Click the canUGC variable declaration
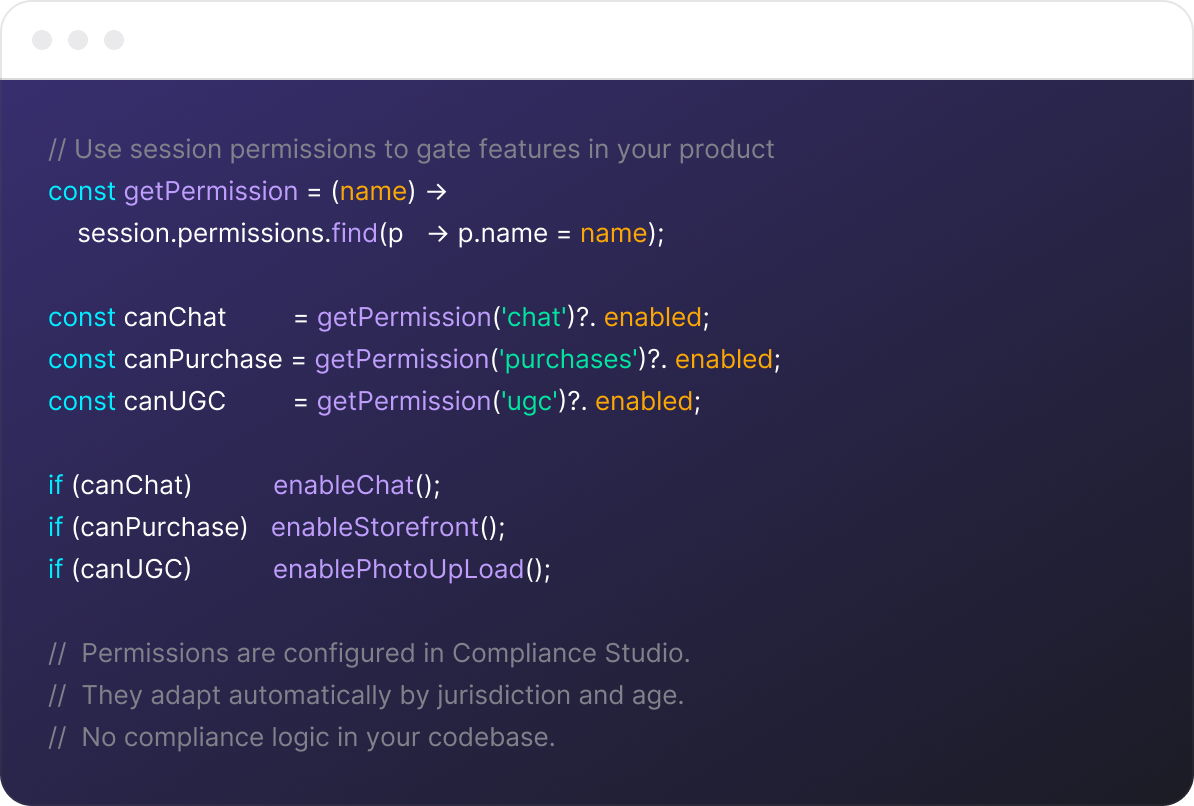 click(175, 401)
